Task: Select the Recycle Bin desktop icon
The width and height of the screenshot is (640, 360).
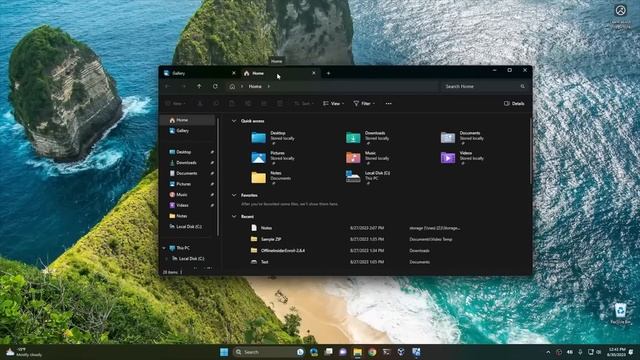Action: (620, 313)
